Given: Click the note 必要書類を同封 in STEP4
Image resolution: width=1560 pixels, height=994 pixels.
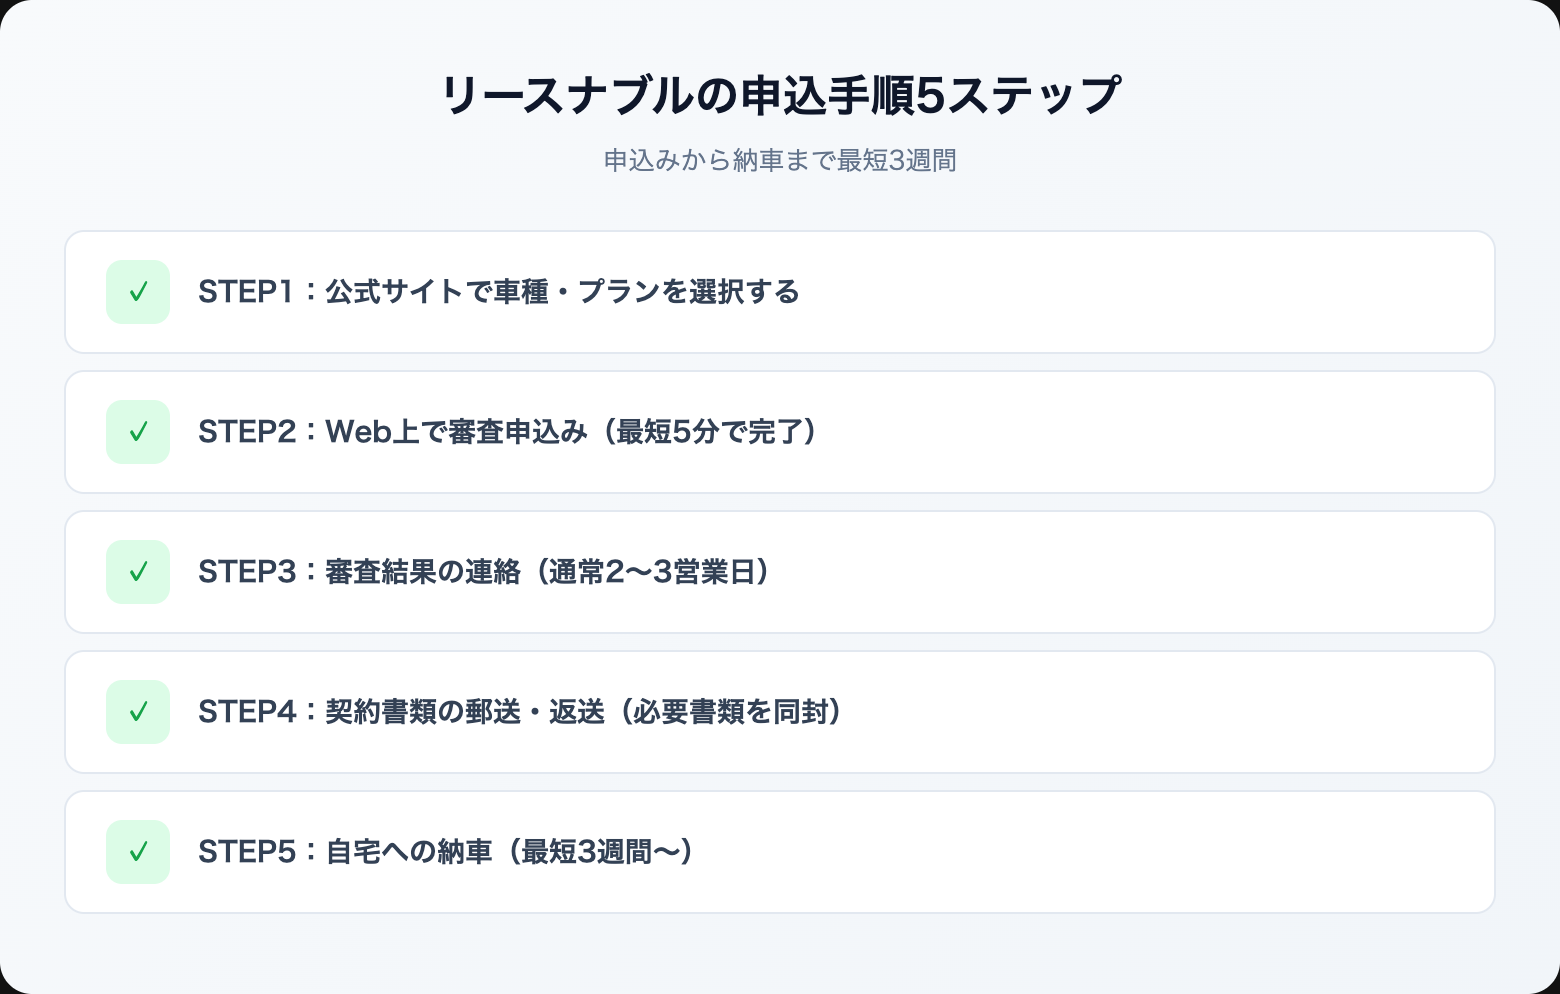Looking at the screenshot, I should (730, 712).
